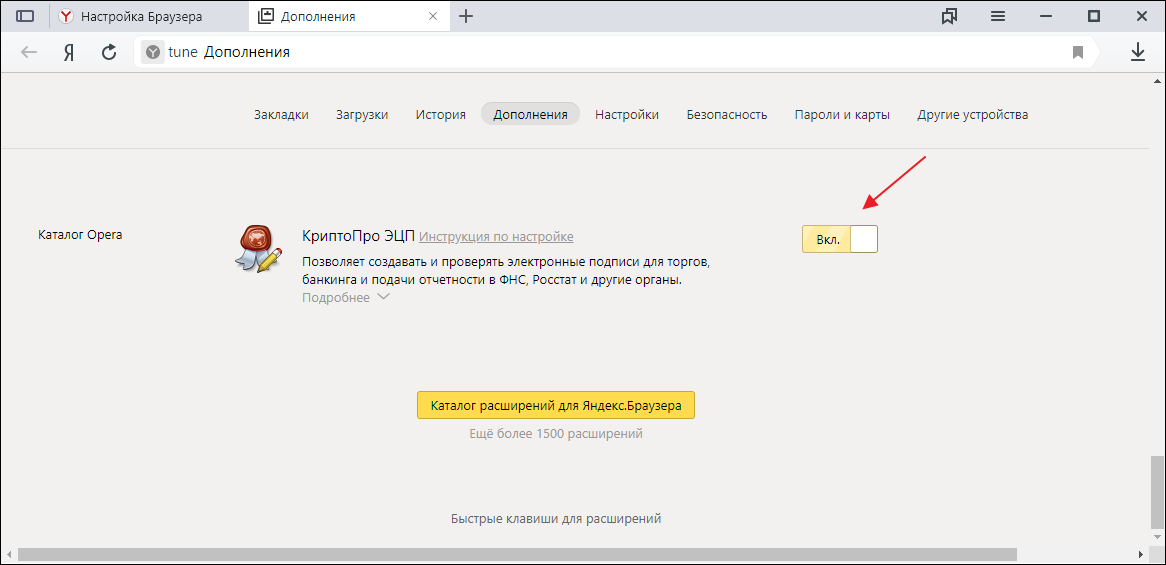
Task: Click the Yandex logo in Настройка Браузера tab
Action: [66, 16]
